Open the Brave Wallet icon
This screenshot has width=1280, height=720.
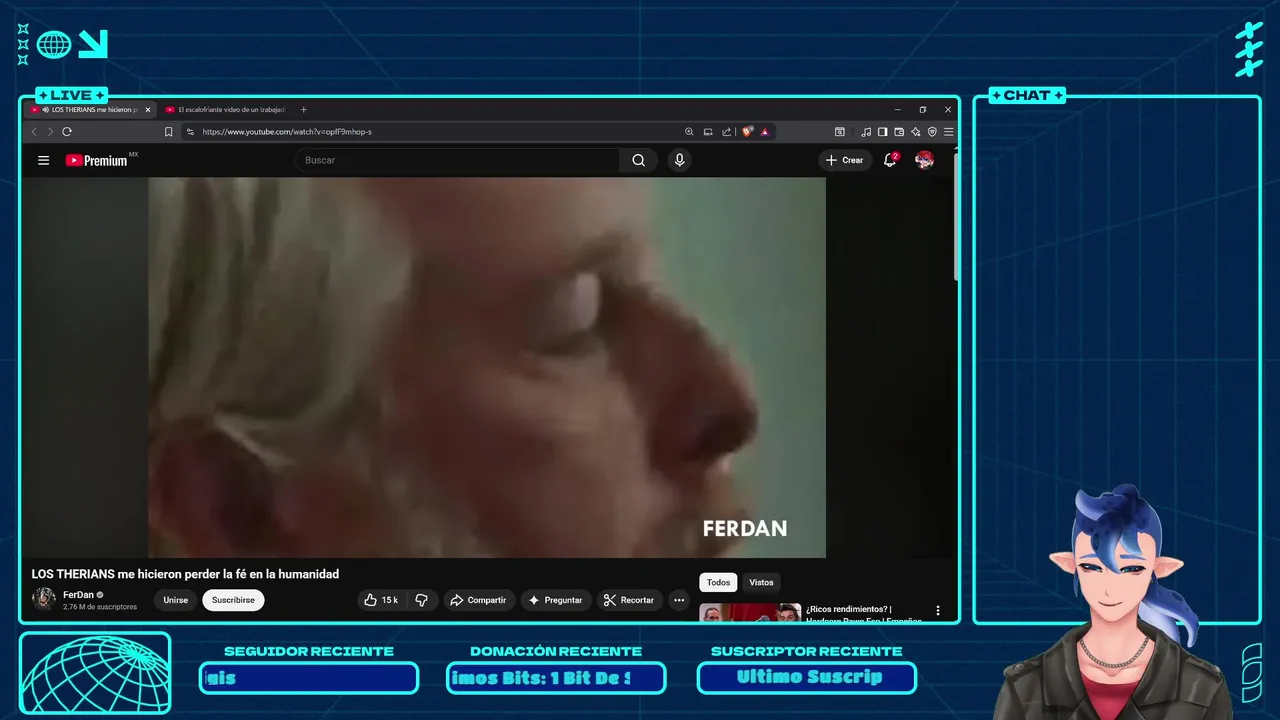[899, 132]
